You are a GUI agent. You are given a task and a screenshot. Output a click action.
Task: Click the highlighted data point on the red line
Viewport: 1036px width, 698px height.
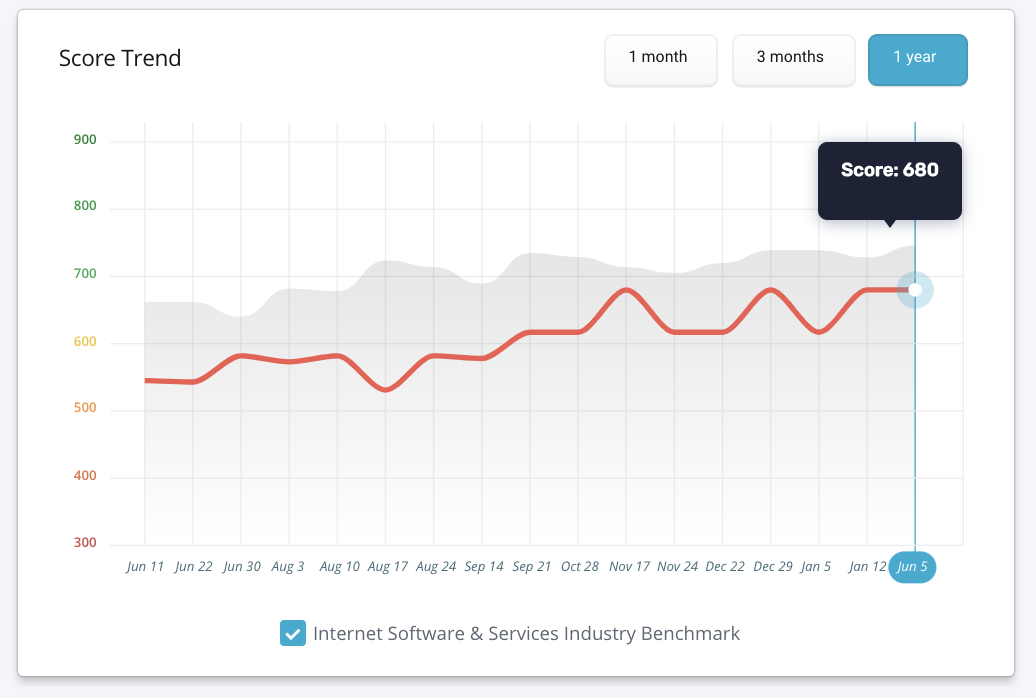click(915, 290)
